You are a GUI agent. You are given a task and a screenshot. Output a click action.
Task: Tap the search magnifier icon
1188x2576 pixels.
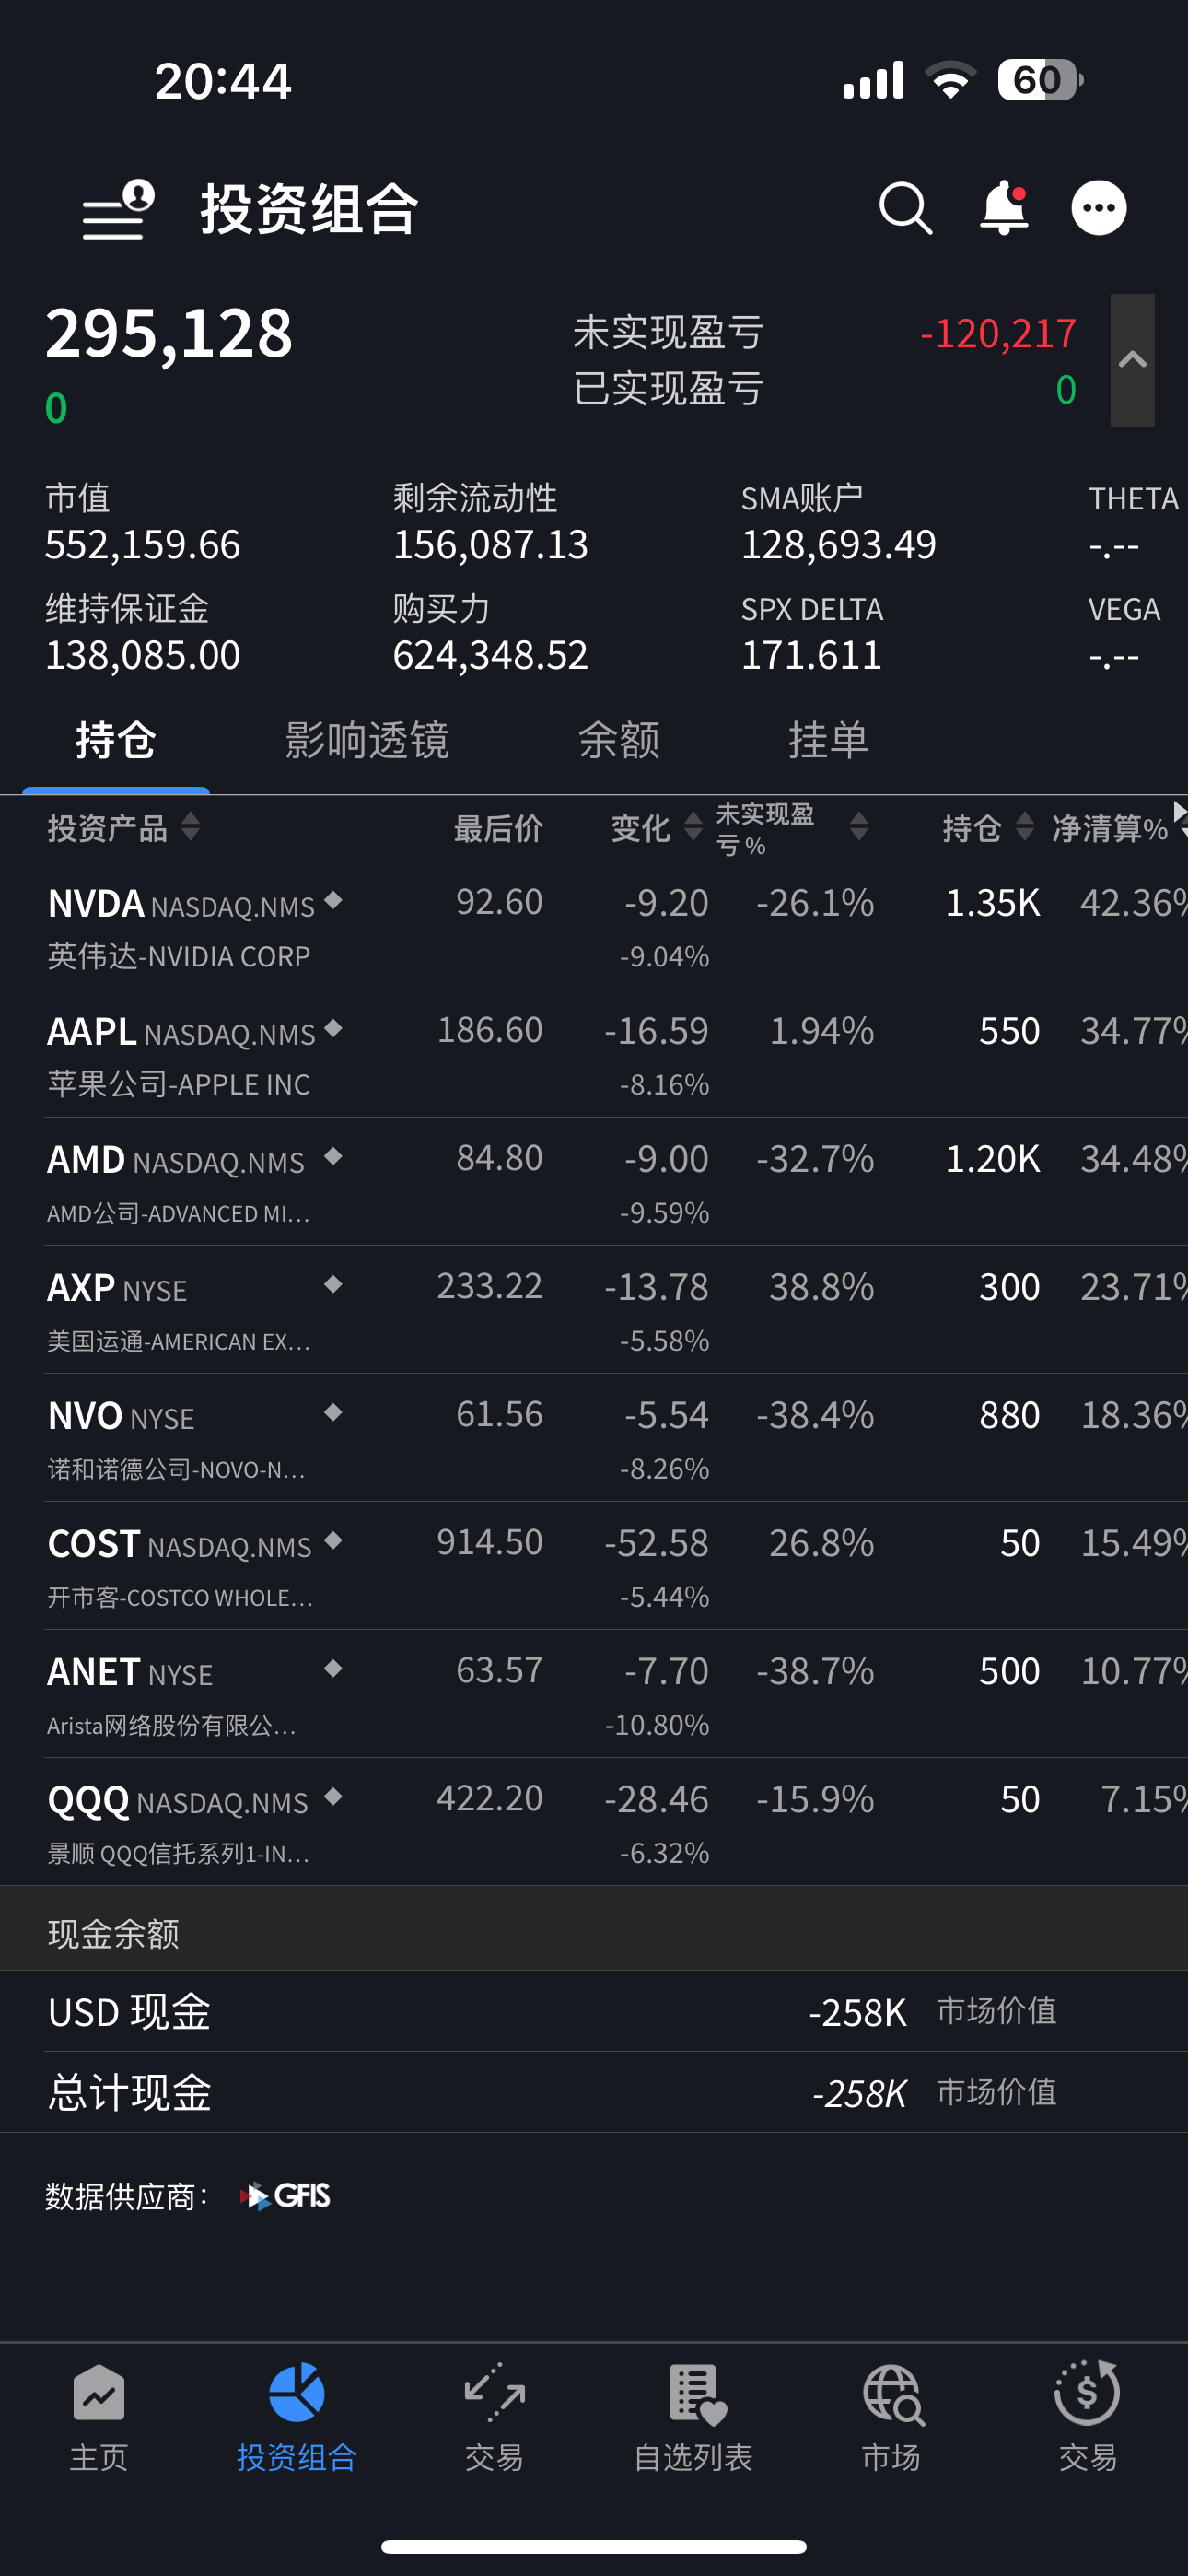pos(905,209)
